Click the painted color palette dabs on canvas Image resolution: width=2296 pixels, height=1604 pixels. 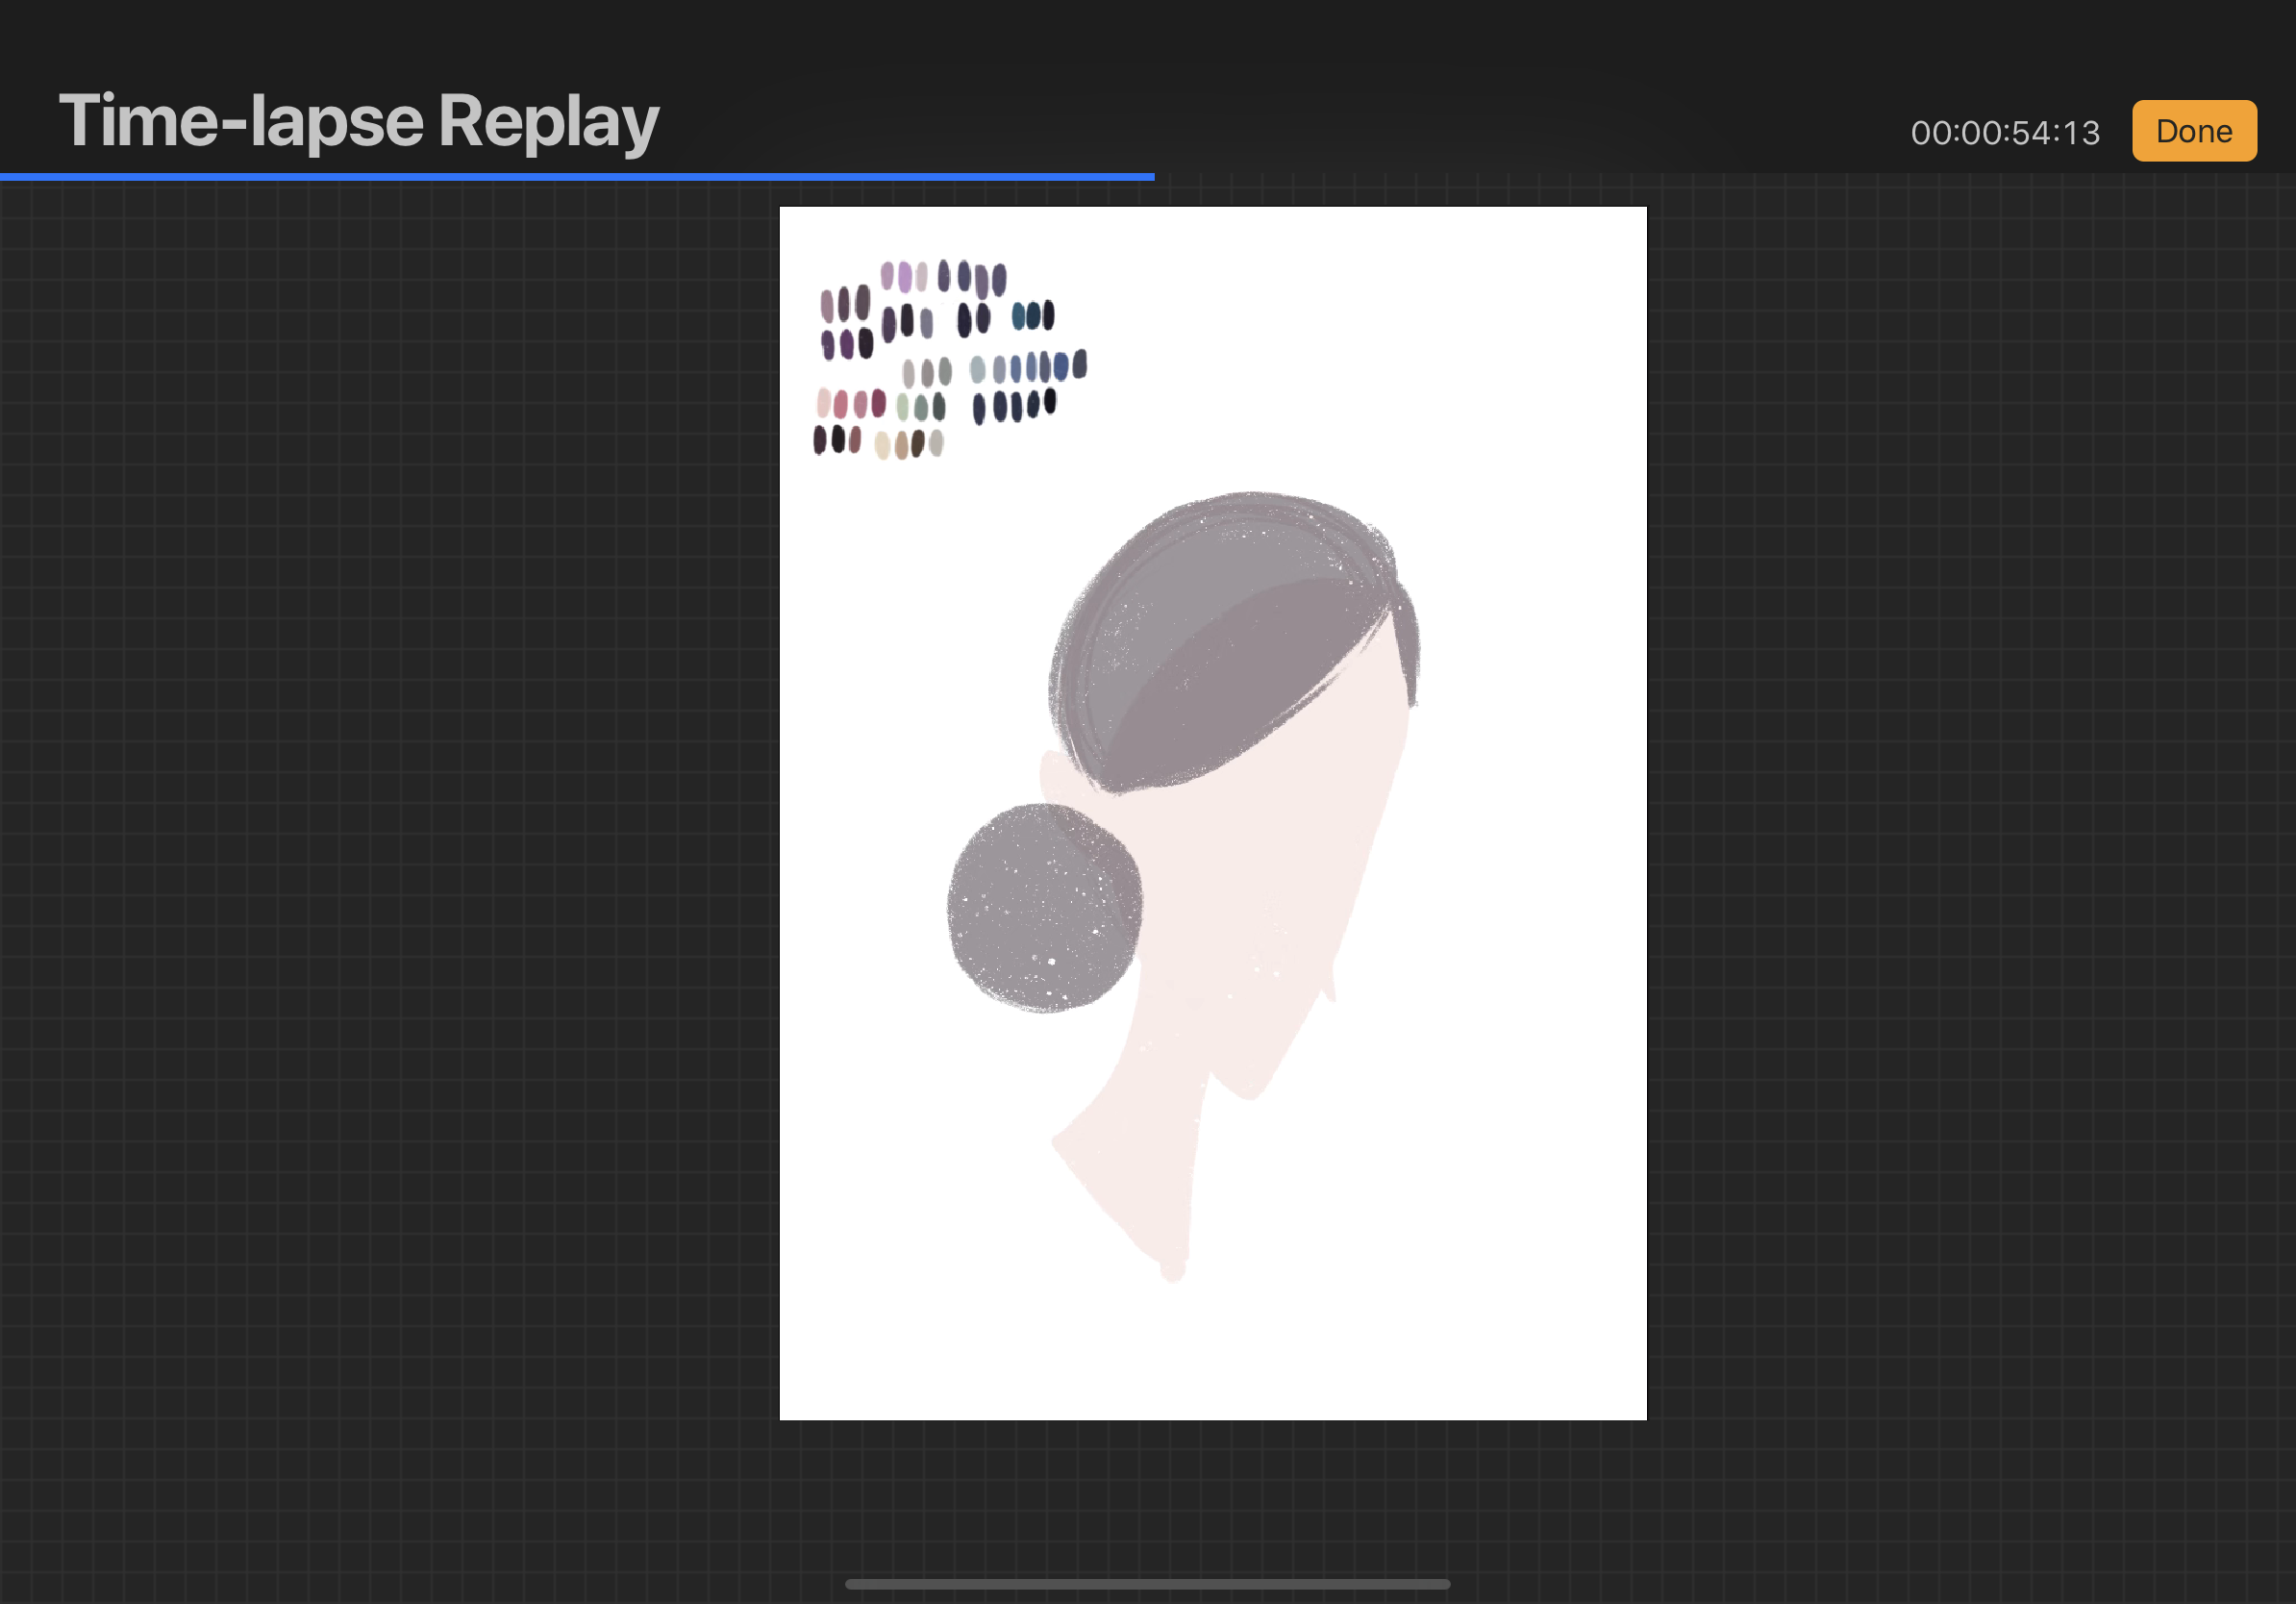[950, 359]
